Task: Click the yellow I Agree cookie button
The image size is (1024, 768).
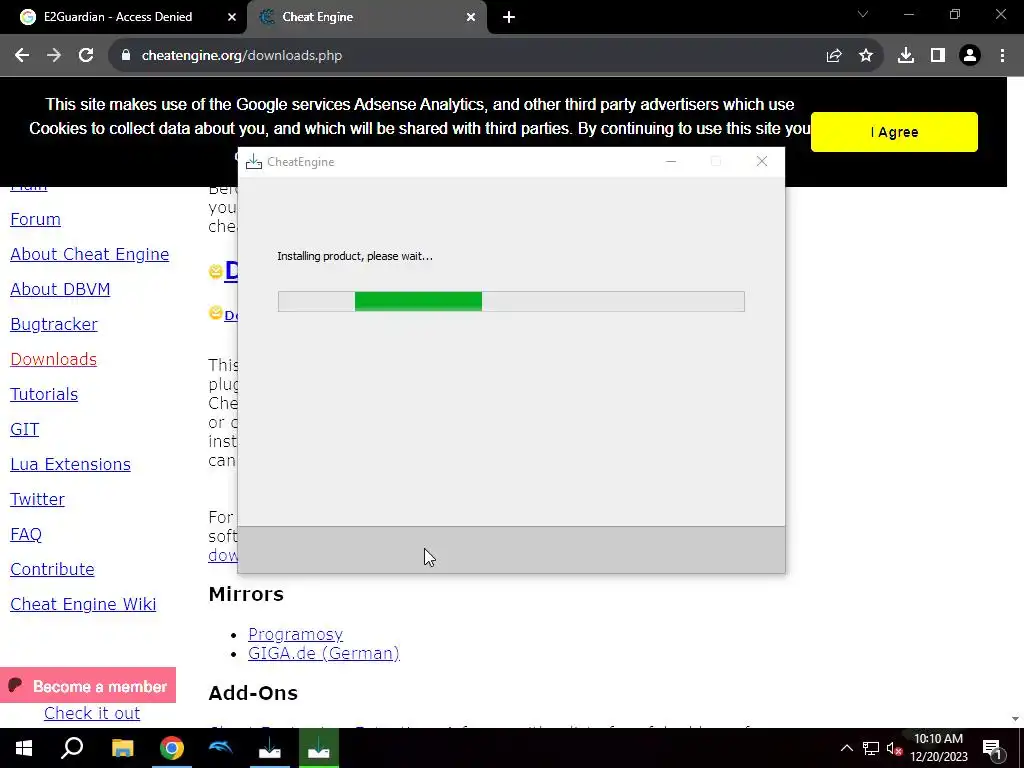Action: point(894,132)
